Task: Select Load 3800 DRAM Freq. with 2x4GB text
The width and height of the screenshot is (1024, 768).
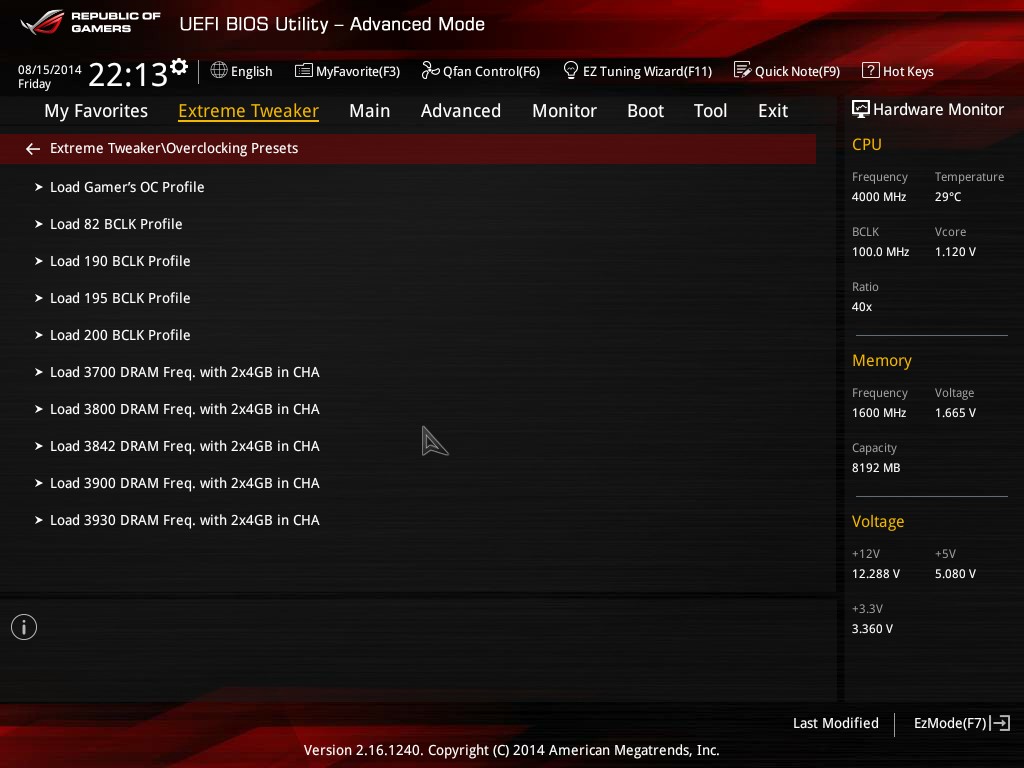Action: pyautogui.click(x=185, y=409)
